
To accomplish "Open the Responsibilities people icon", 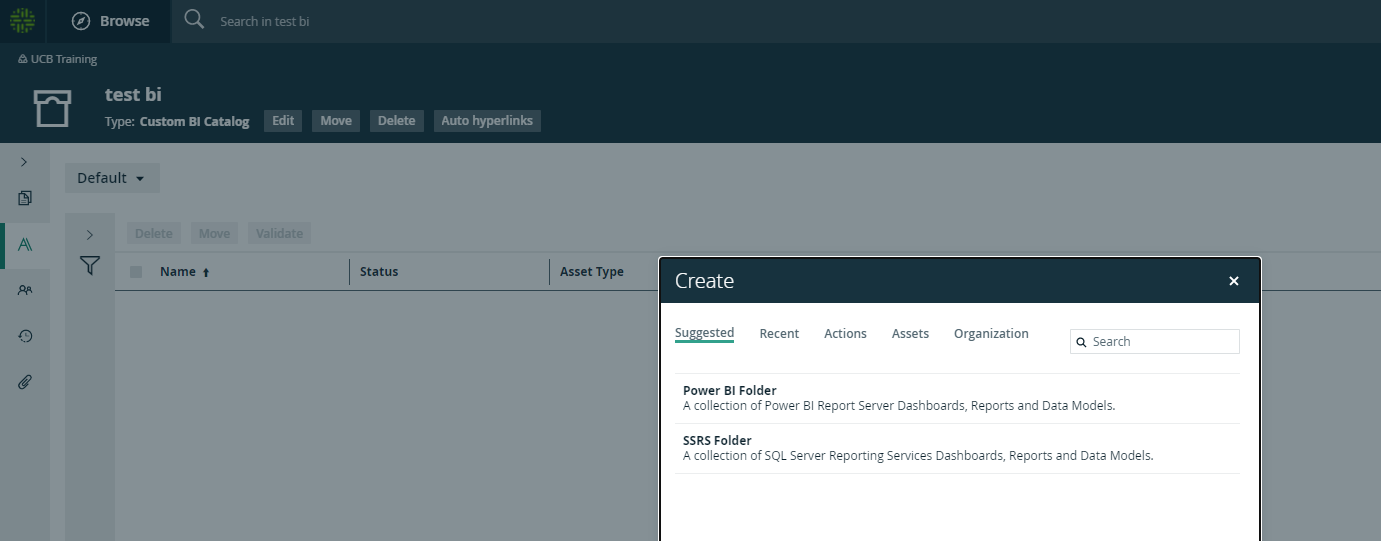I will (25, 290).
